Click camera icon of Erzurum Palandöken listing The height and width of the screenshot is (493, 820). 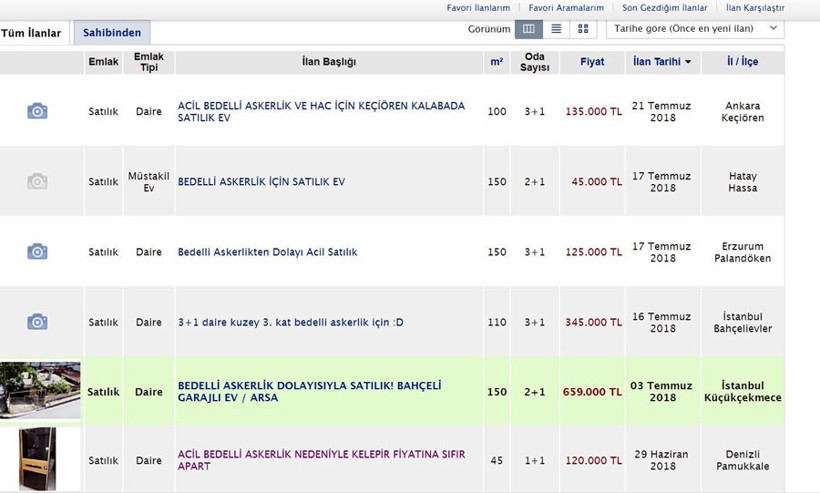[37, 251]
